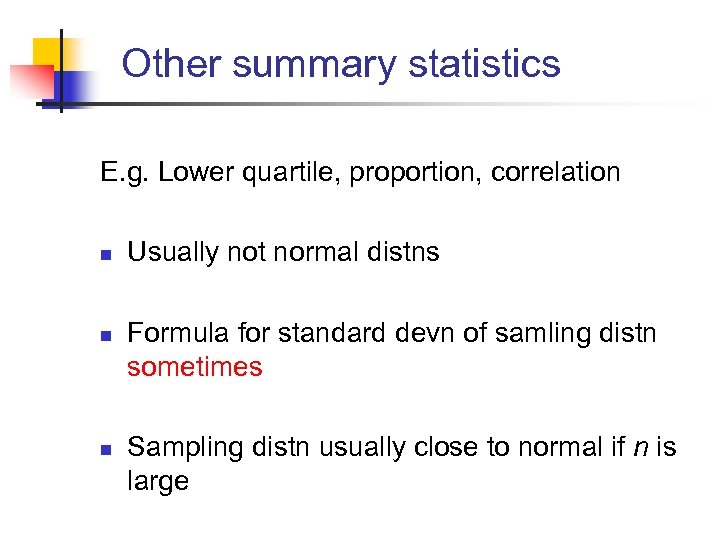Click the word 'large' at the bottom
Image resolution: width=720 pixels, height=540 pixels.
158,482
